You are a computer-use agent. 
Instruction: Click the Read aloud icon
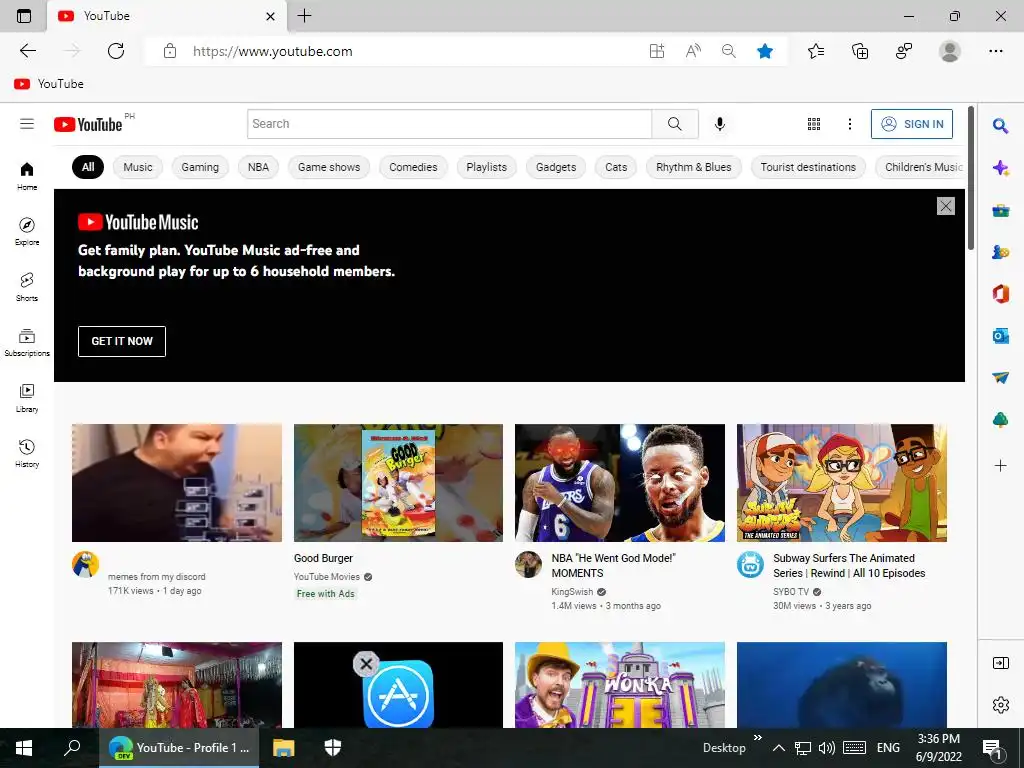point(693,51)
